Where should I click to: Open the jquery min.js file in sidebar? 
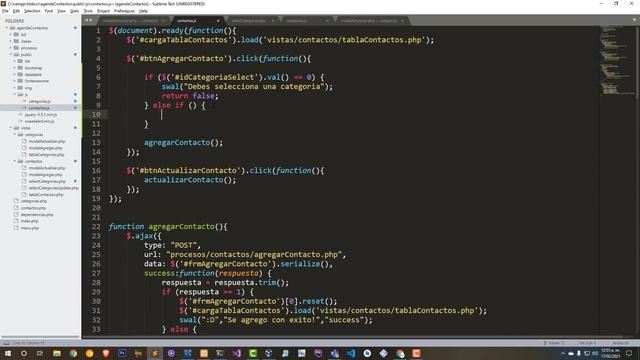click(41, 115)
